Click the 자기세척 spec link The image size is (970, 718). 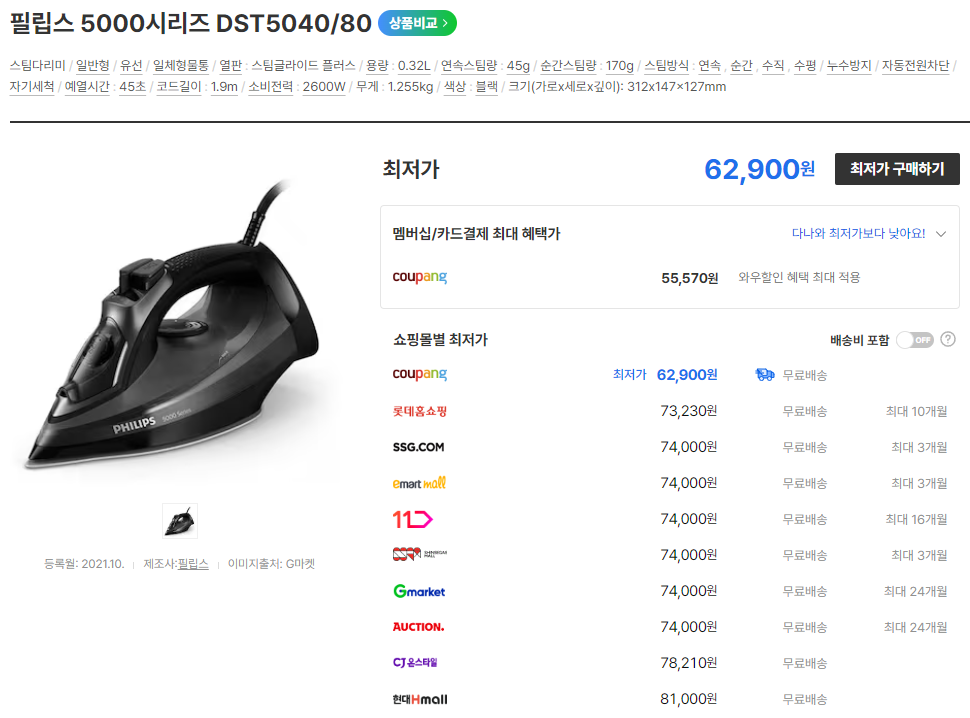[32, 87]
